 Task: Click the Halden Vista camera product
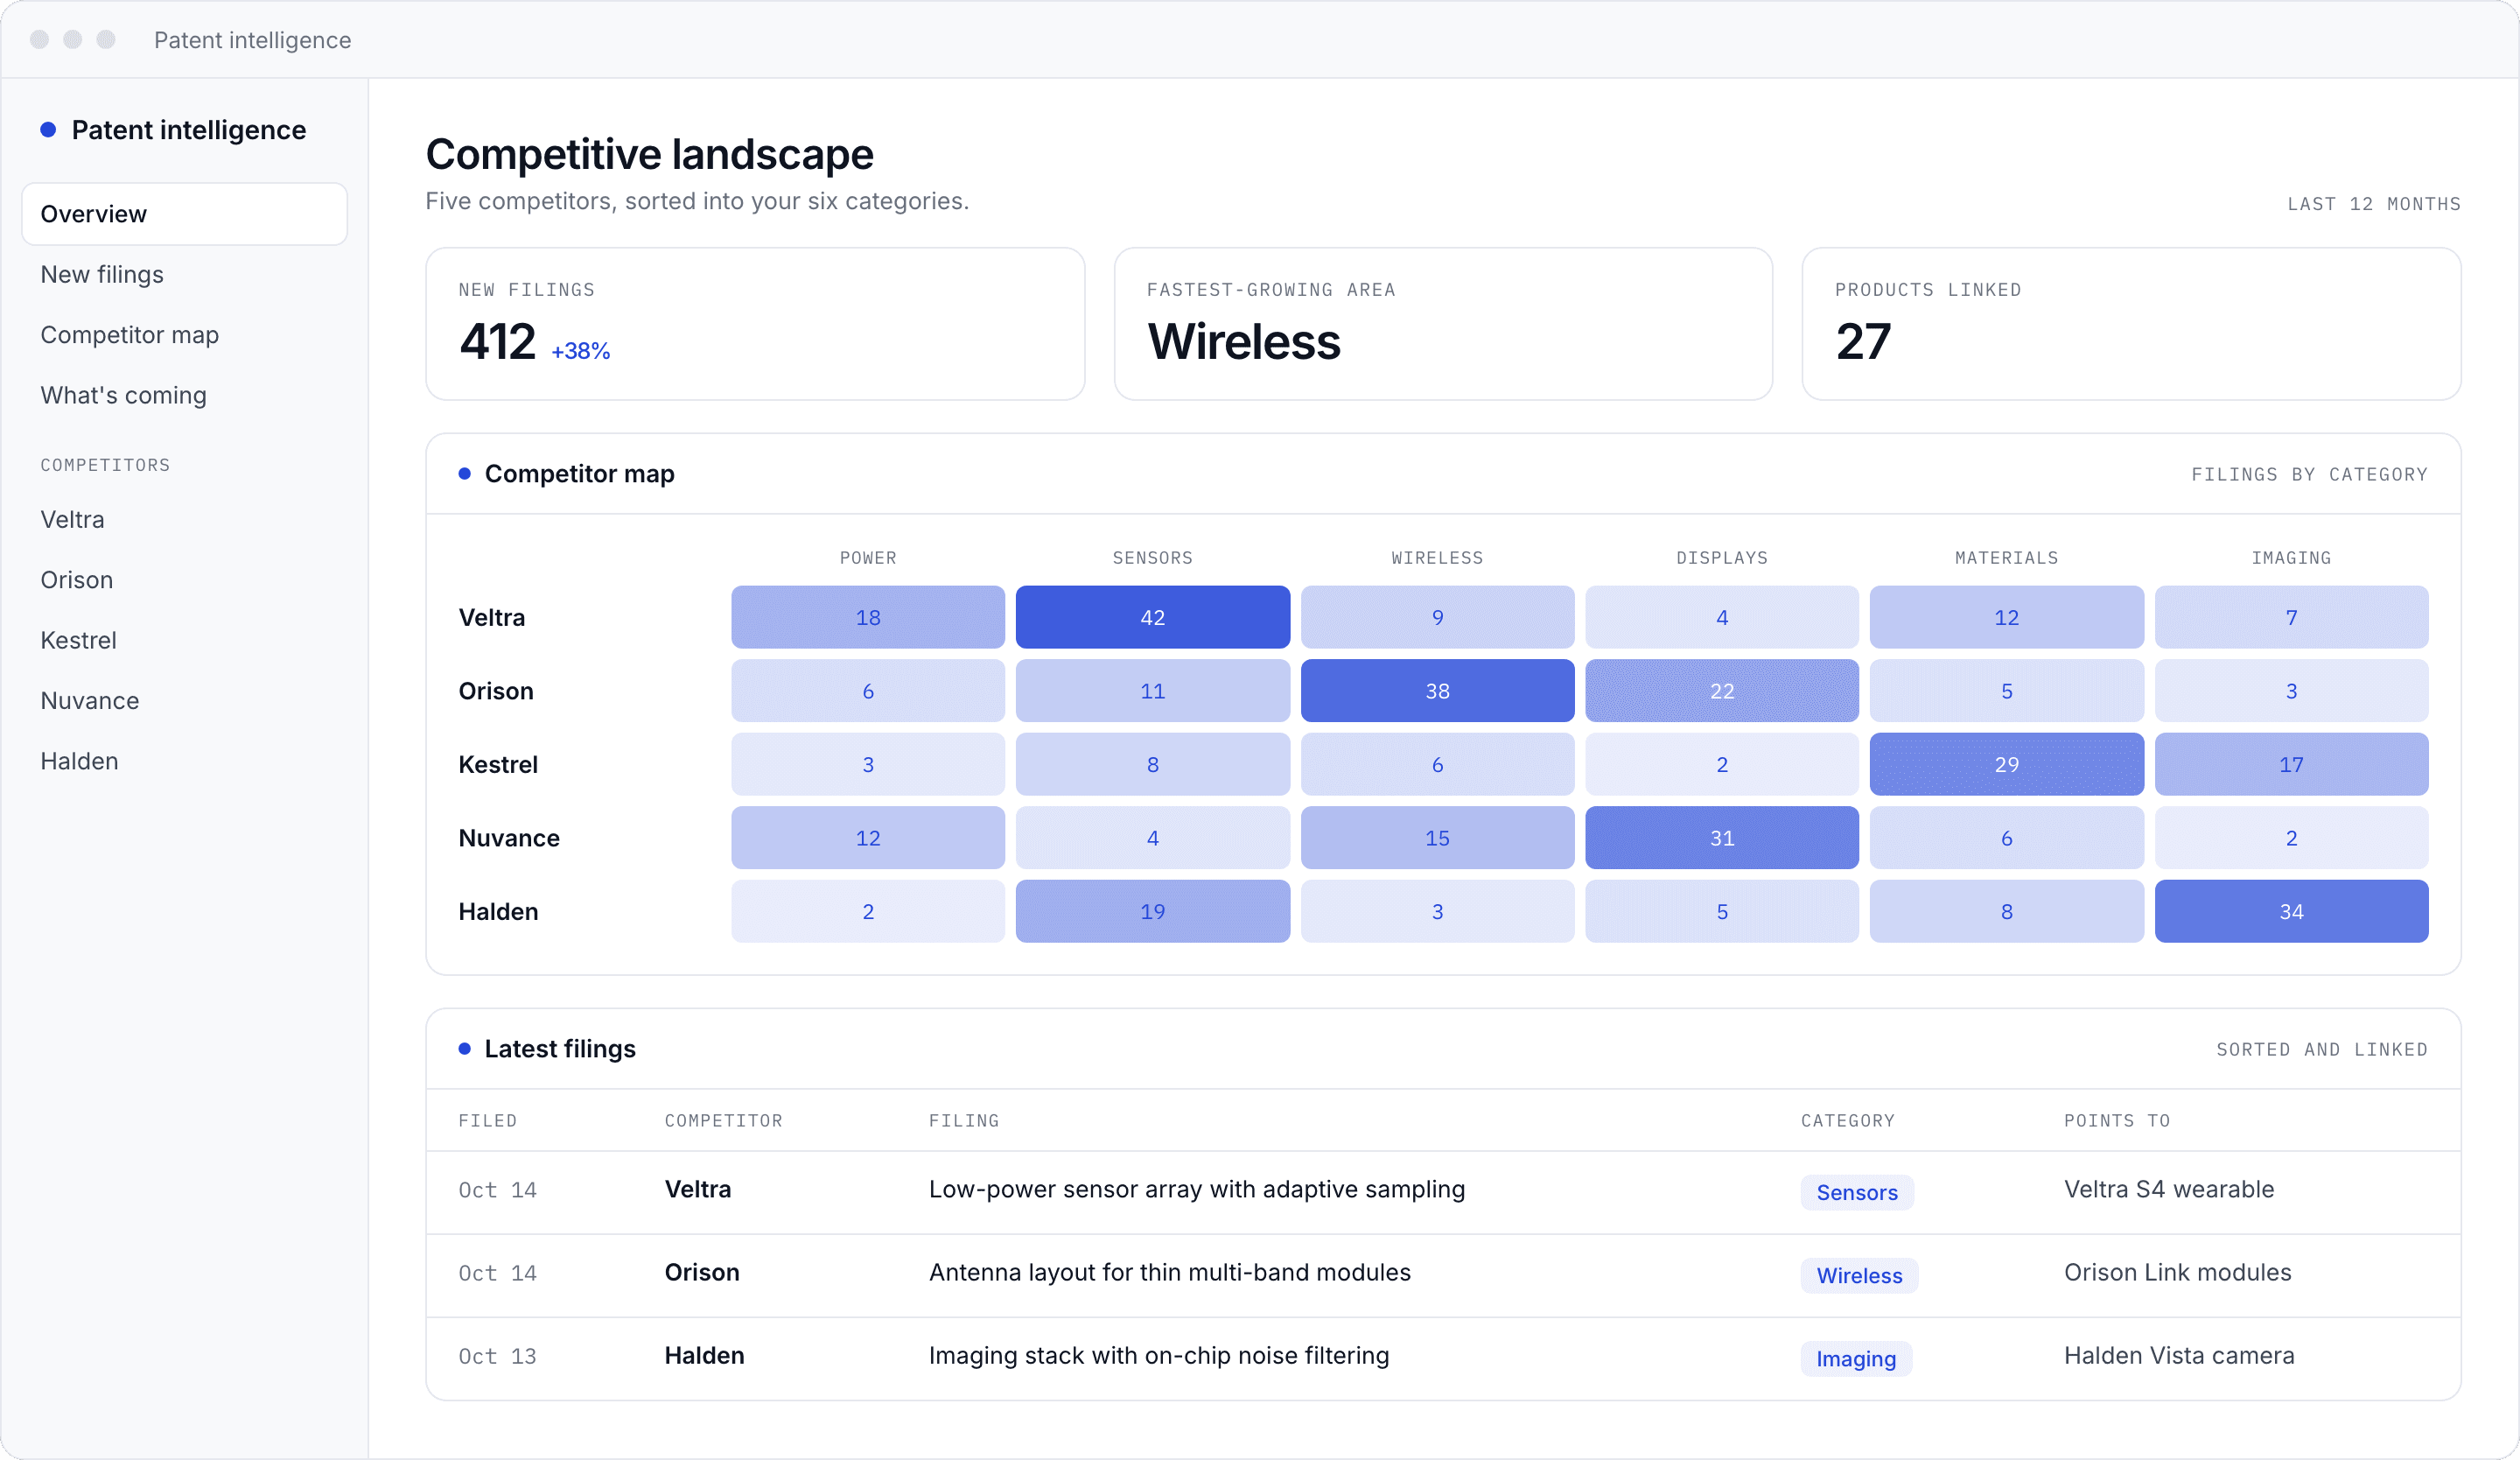[x=2179, y=1355]
